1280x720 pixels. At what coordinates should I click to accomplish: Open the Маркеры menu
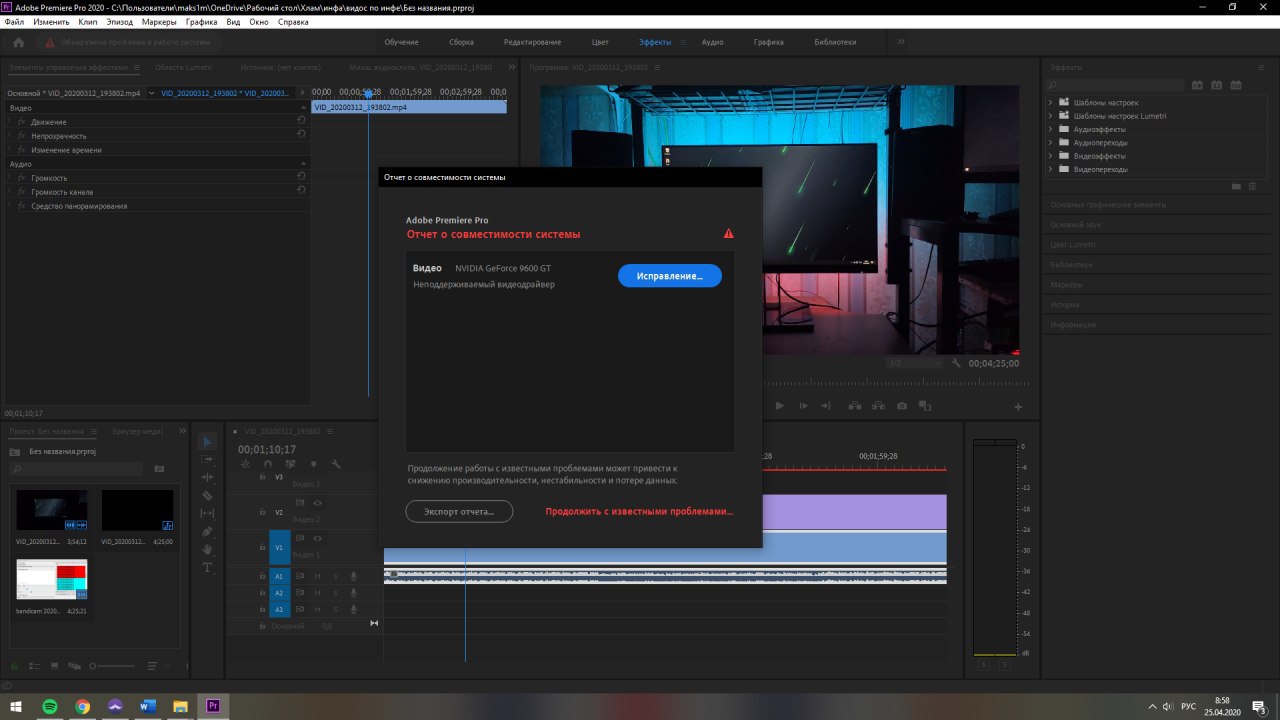(x=159, y=21)
